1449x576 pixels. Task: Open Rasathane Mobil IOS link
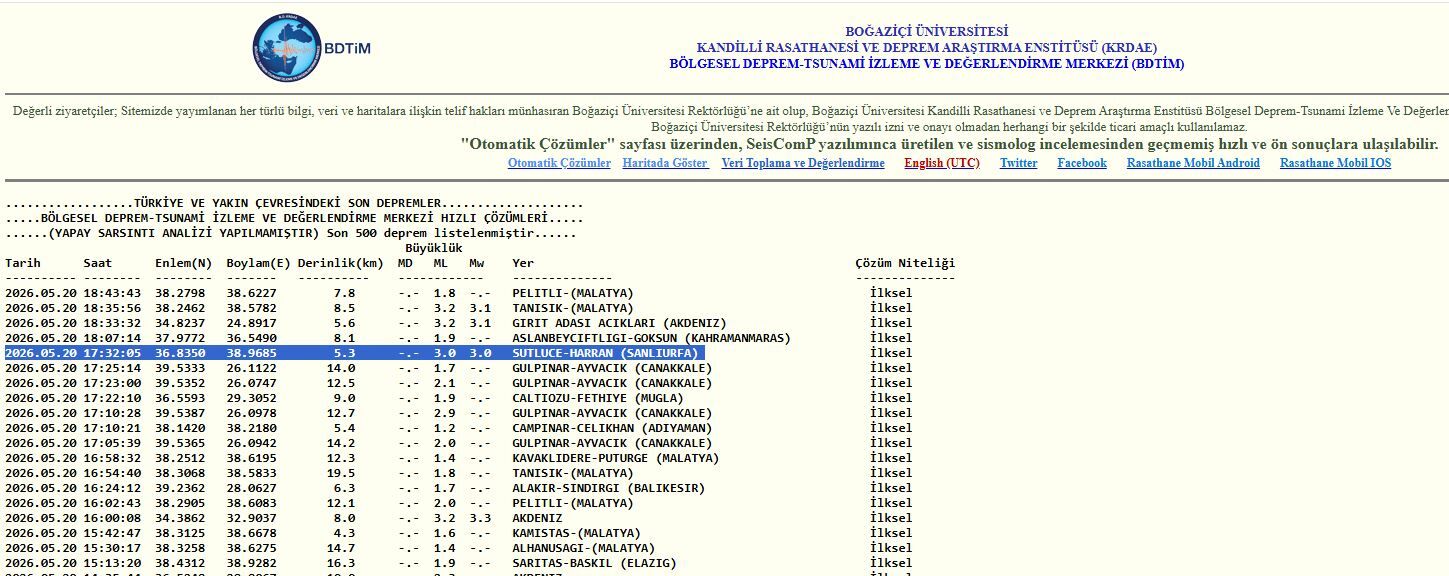click(x=1335, y=163)
